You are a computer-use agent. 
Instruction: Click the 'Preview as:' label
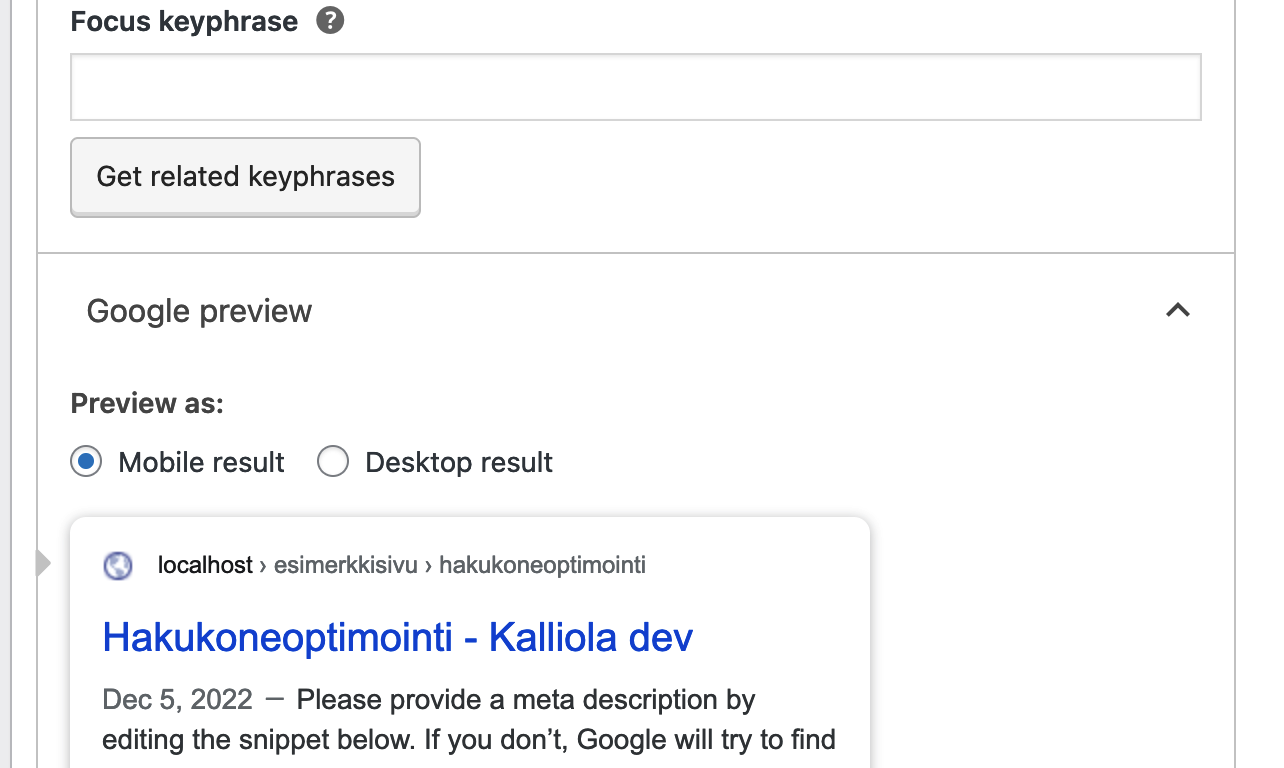(x=147, y=404)
